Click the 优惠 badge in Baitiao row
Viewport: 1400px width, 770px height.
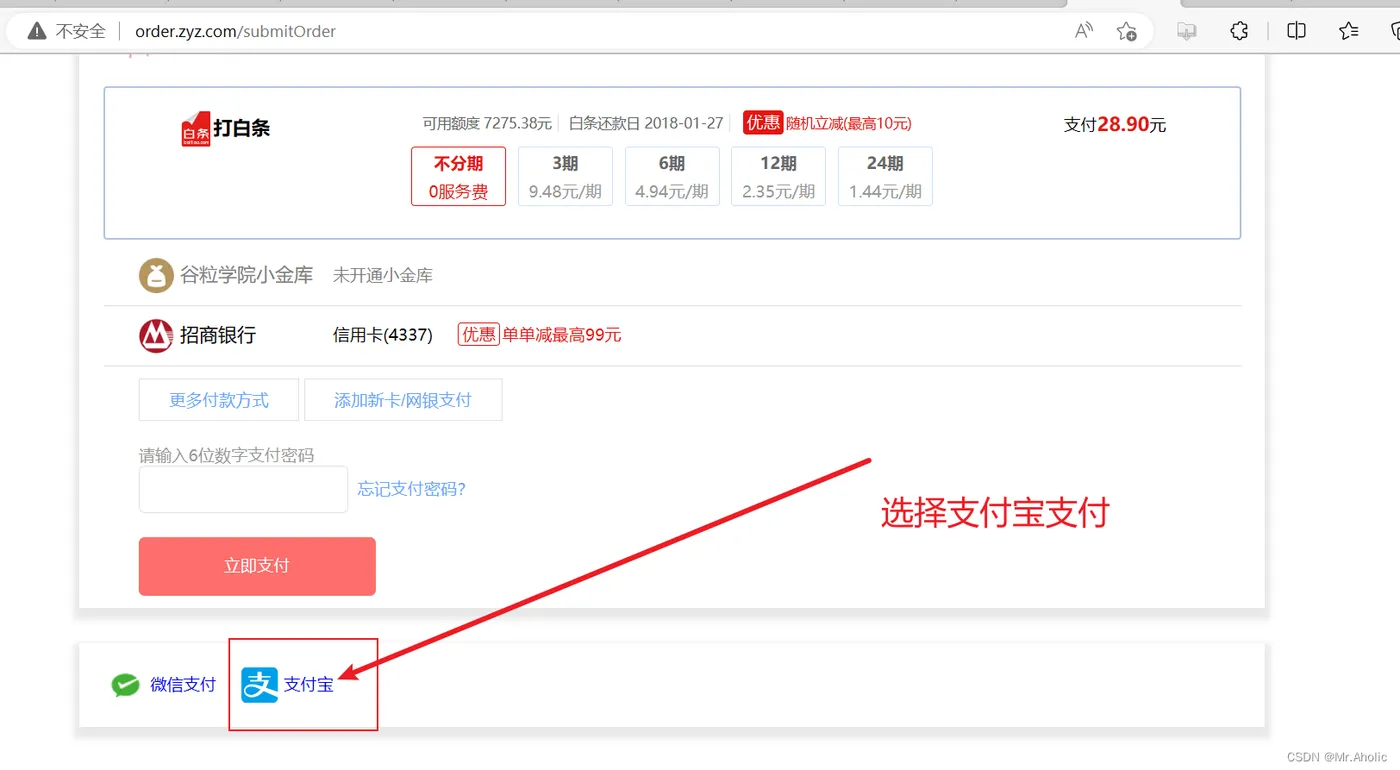[x=763, y=123]
